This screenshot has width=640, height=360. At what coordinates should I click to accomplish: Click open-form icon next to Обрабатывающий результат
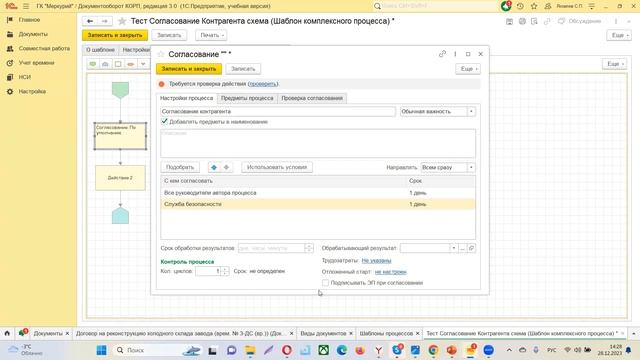coord(471,248)
